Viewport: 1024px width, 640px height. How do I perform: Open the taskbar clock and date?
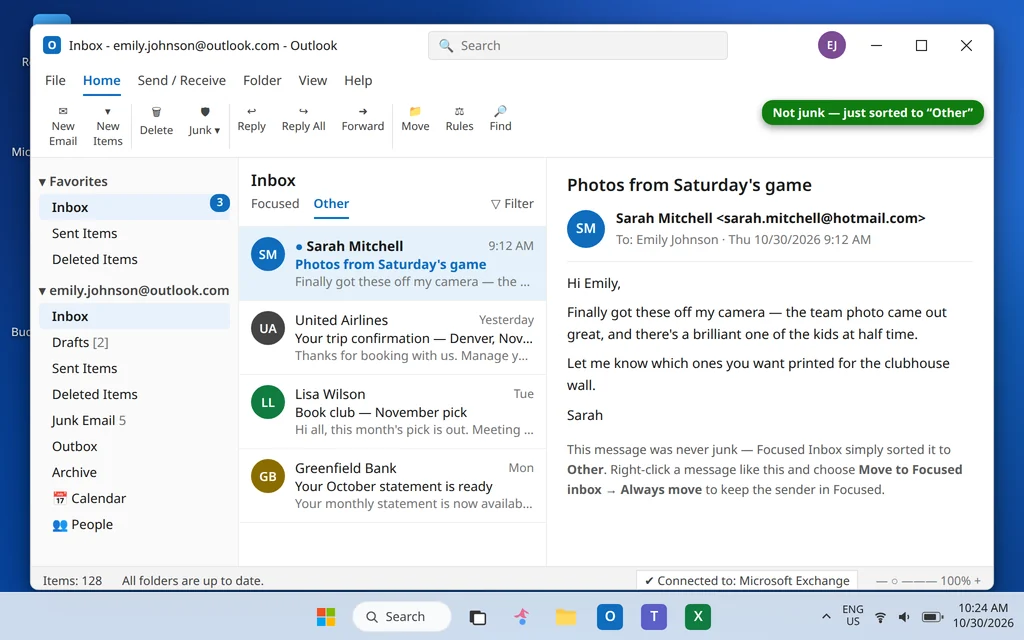(x=983, y=615)
